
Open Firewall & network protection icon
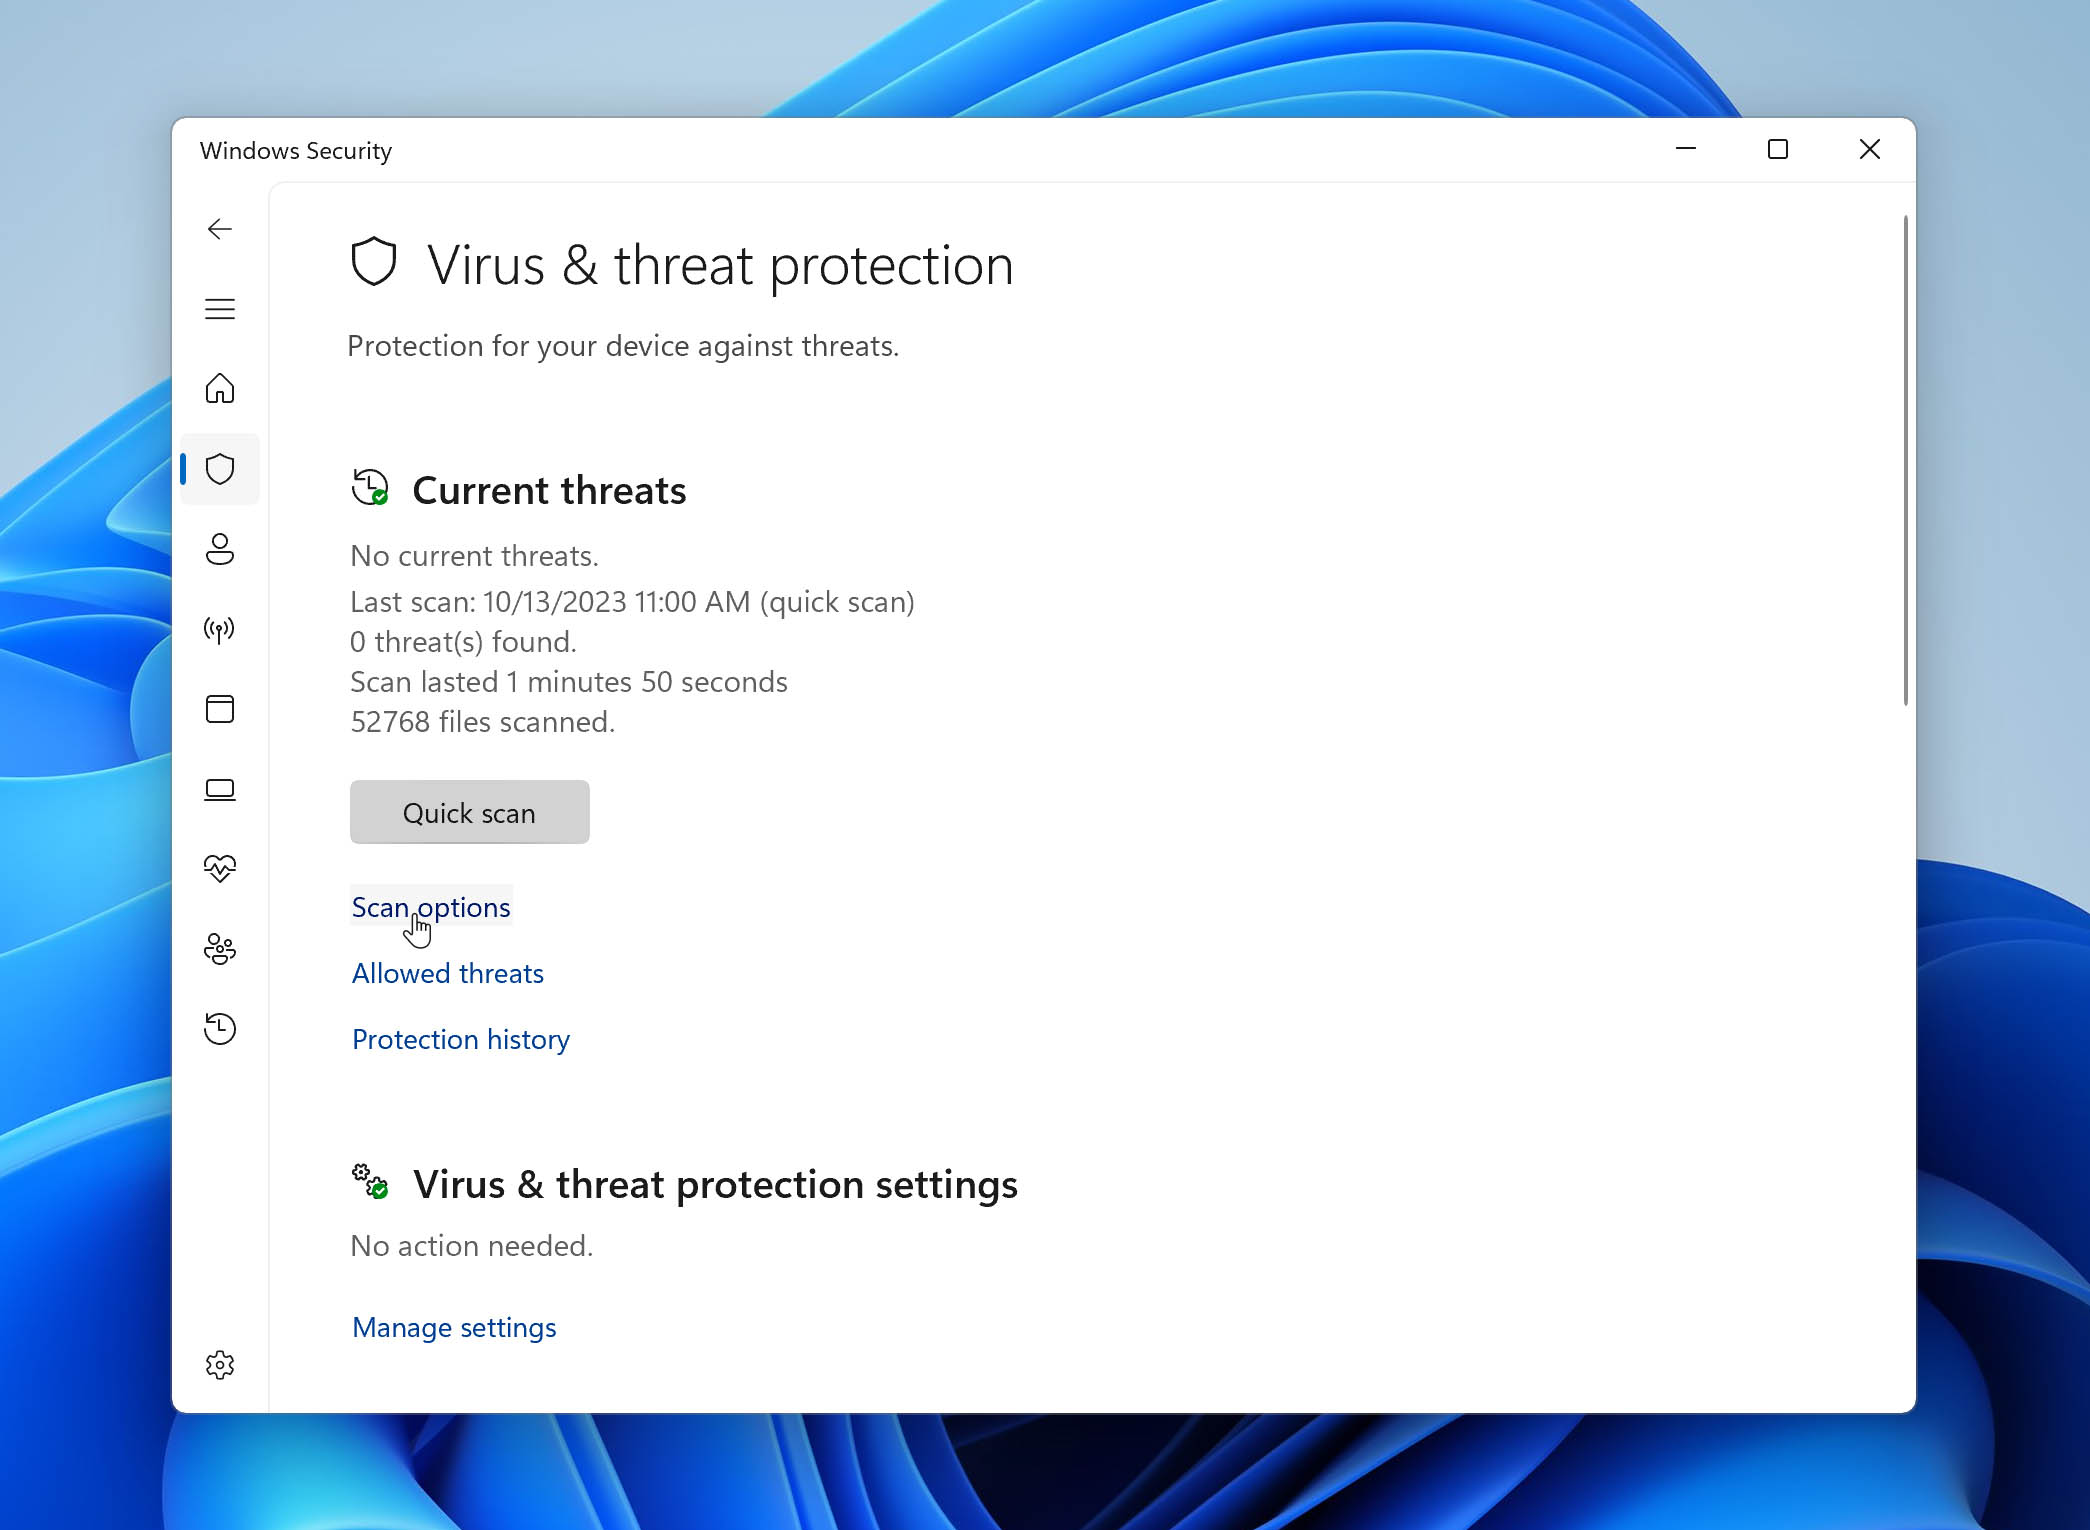220,629
